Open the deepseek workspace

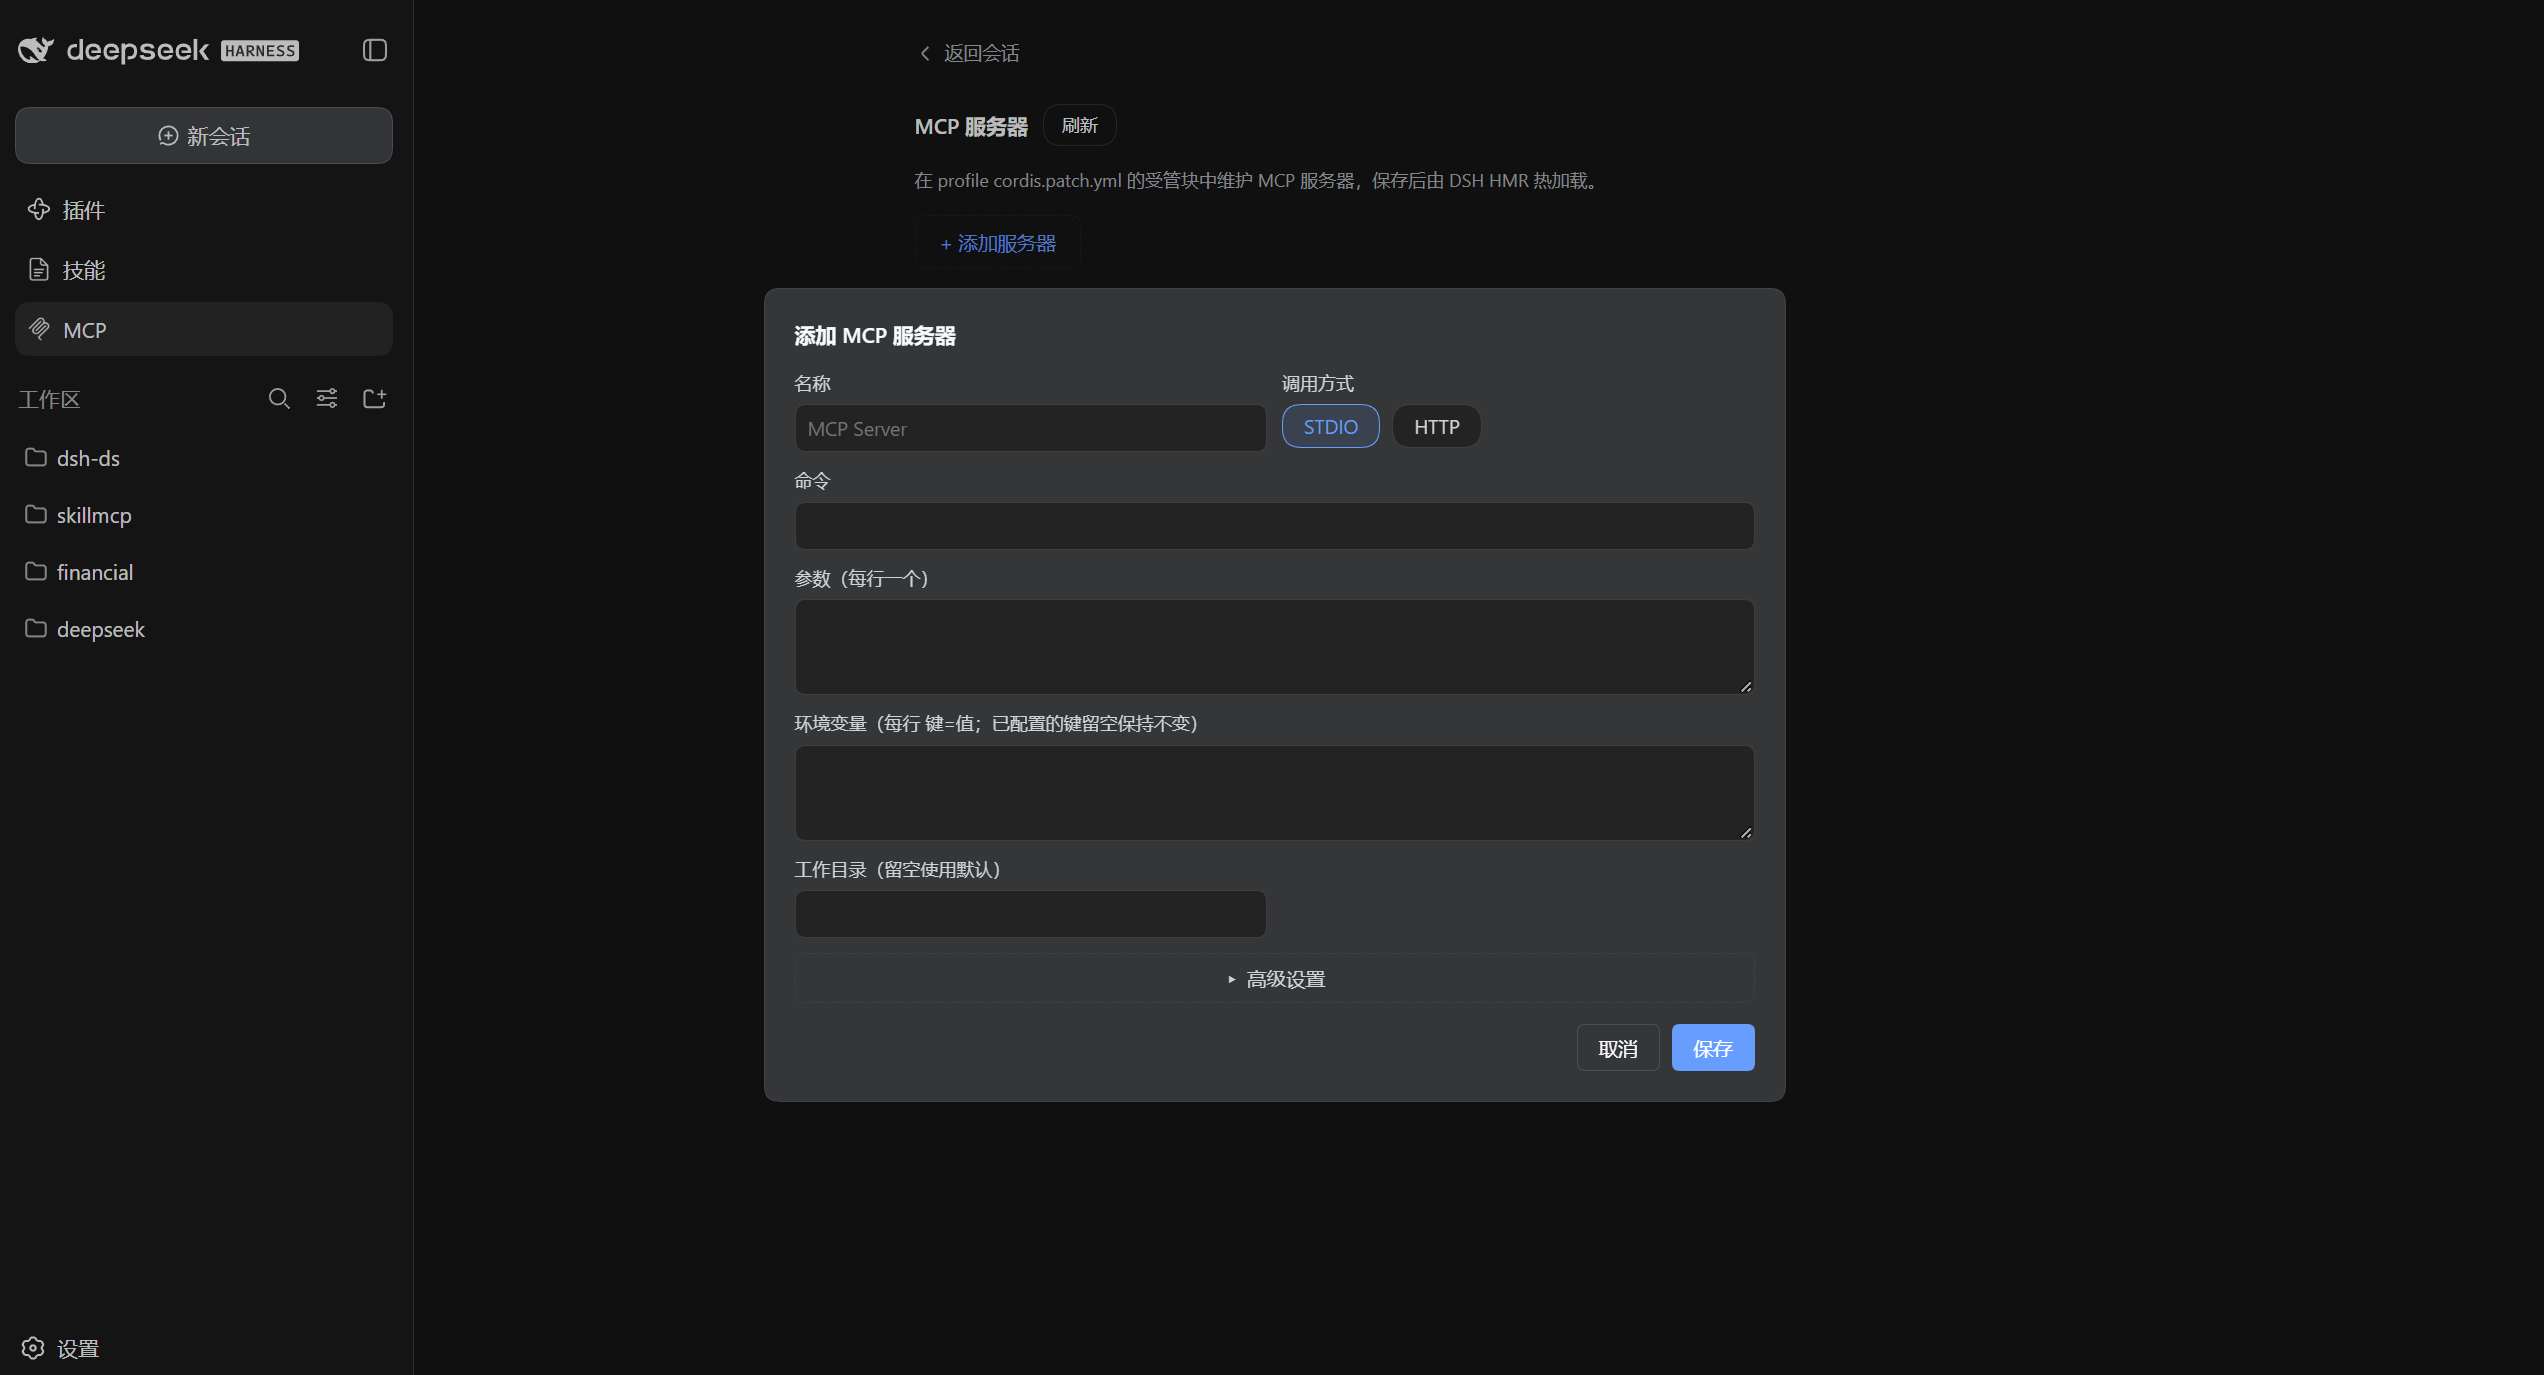204,629
